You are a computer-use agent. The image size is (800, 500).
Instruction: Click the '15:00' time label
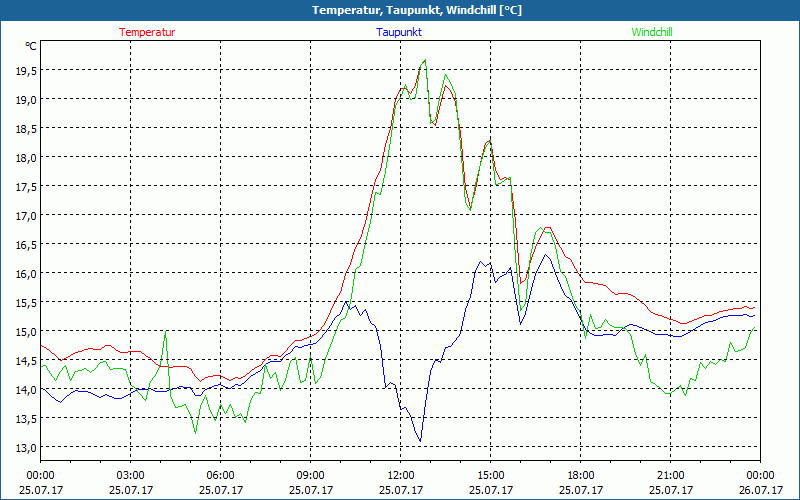point(491,476)
